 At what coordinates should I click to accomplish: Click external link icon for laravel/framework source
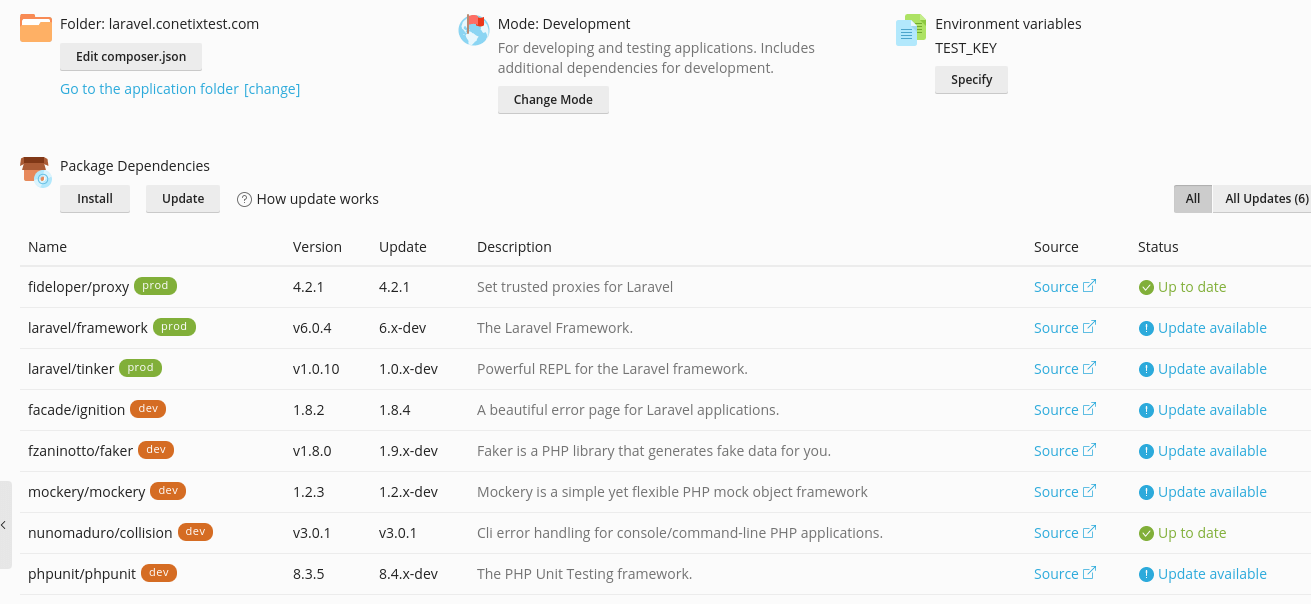(1089, 327)
